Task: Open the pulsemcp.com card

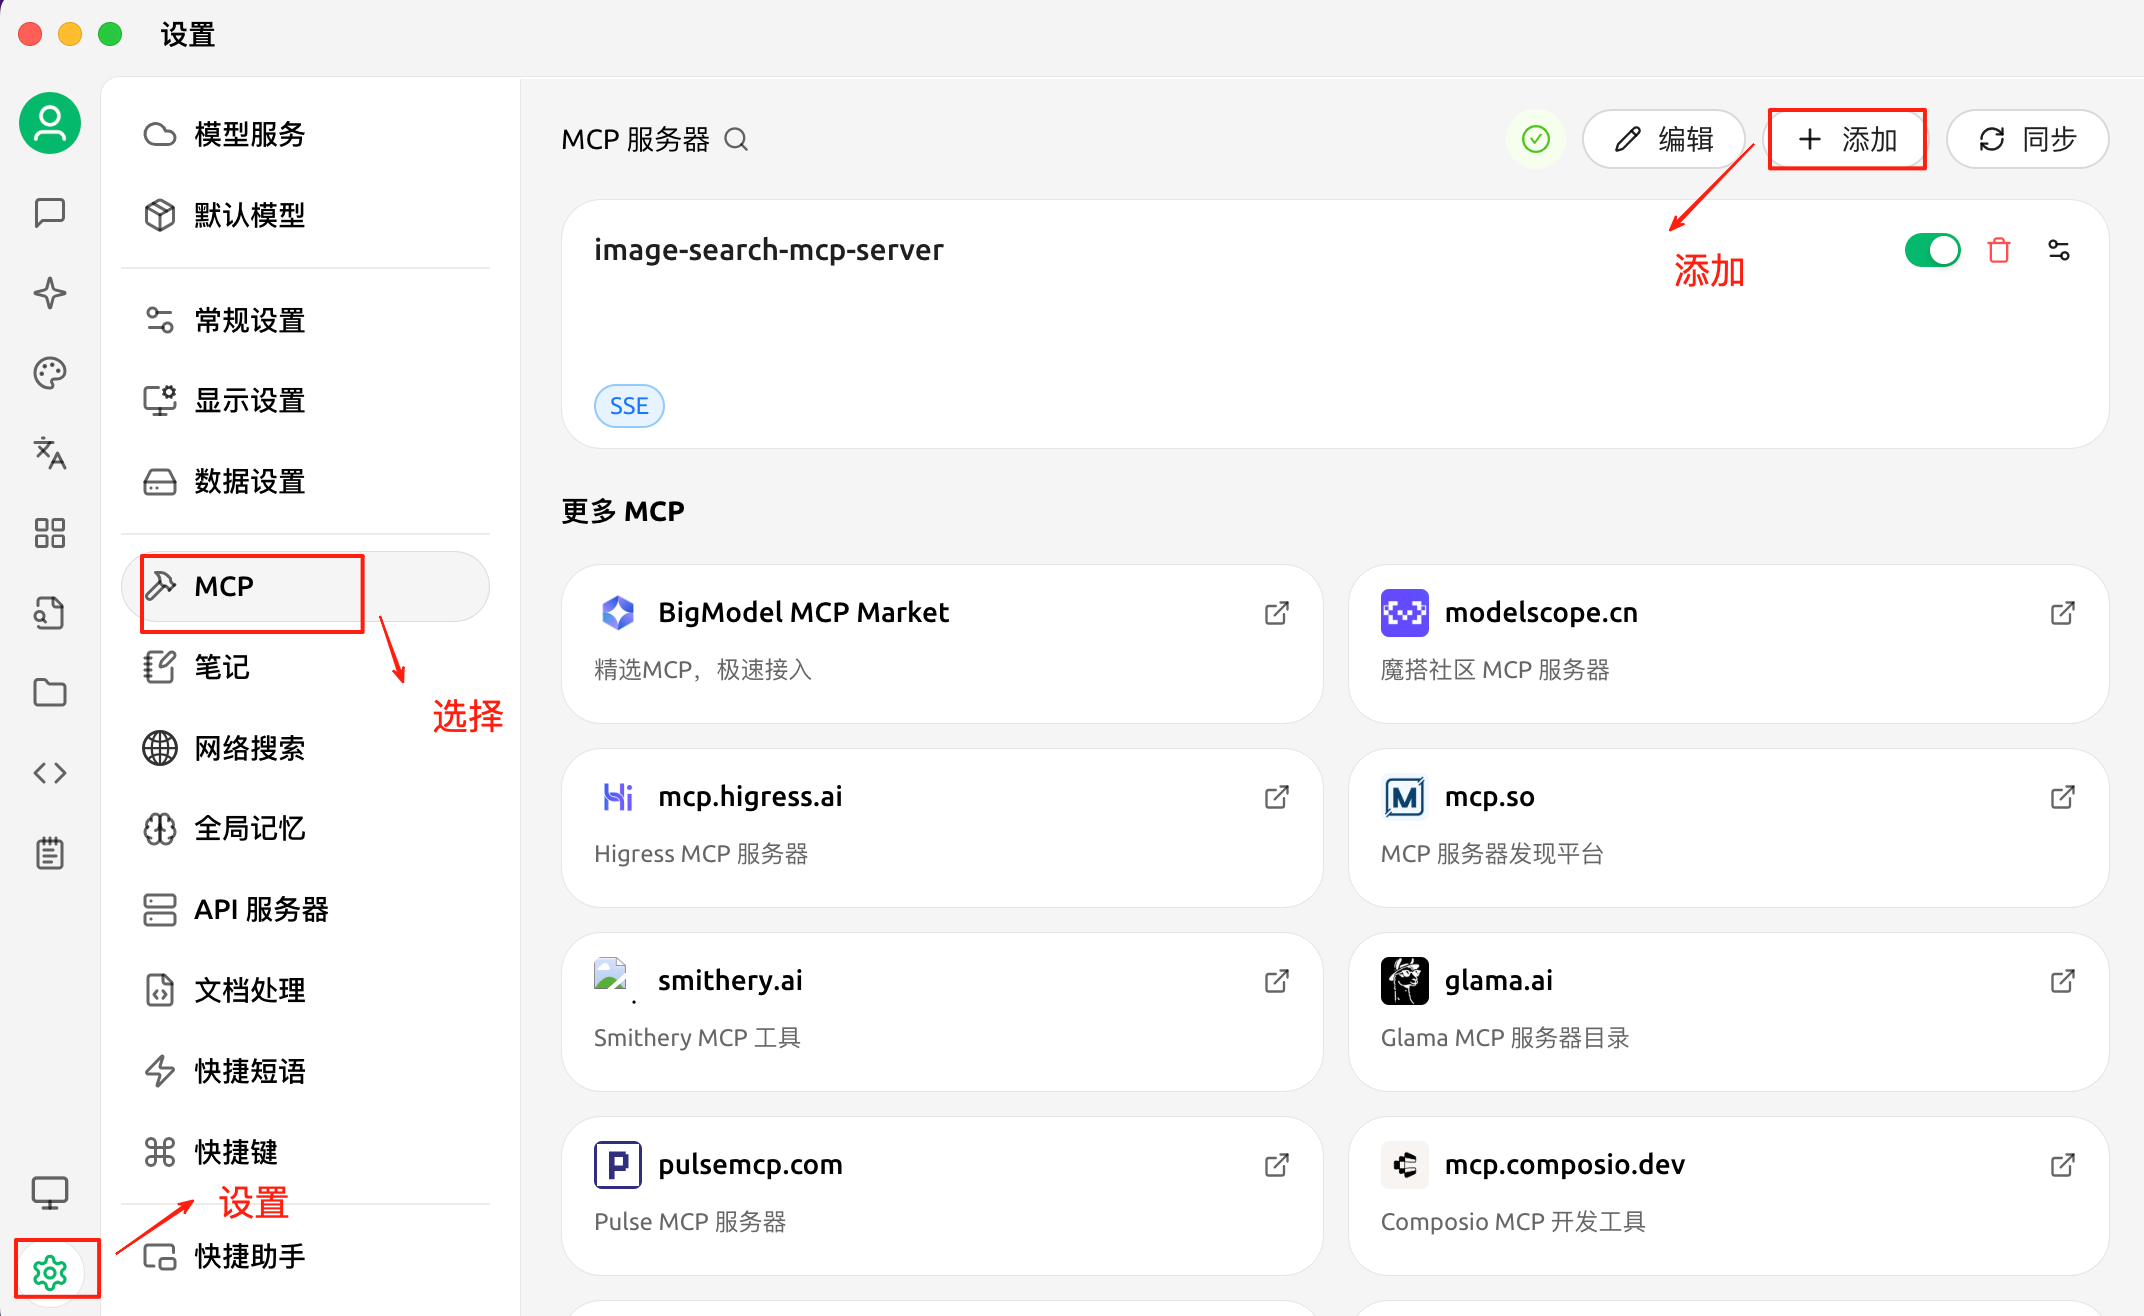Action: [x=942, y=1196]
